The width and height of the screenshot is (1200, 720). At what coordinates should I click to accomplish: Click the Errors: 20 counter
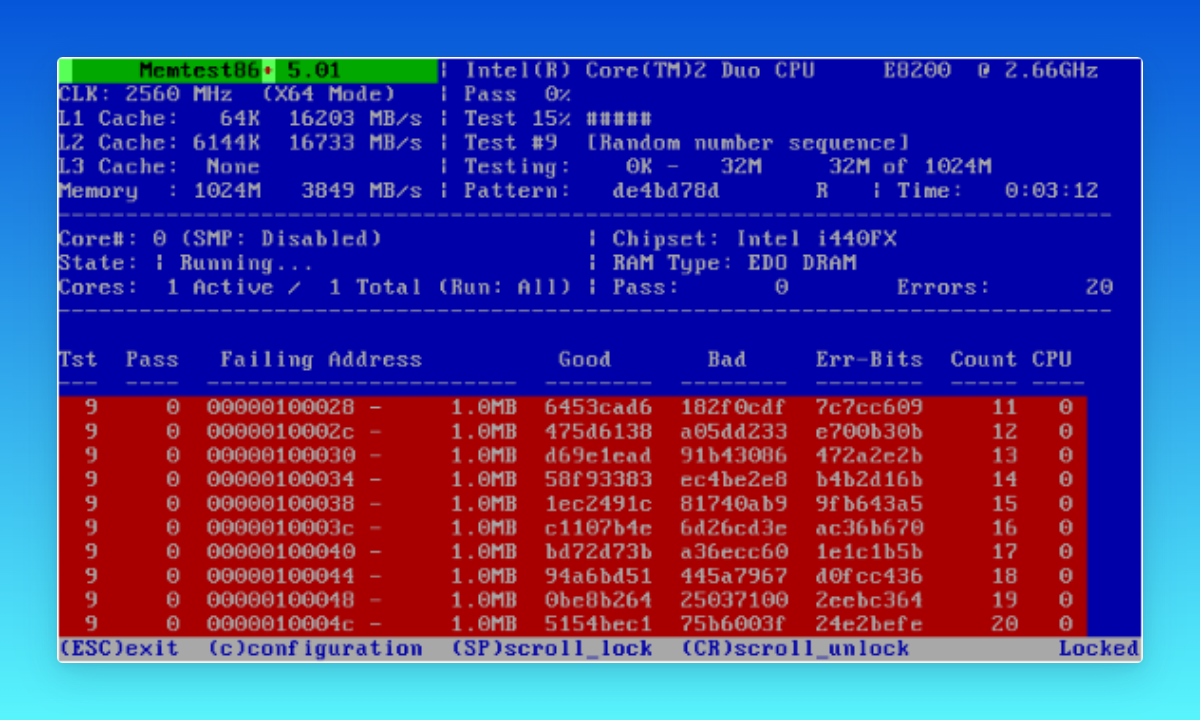tap(1005, 287)
